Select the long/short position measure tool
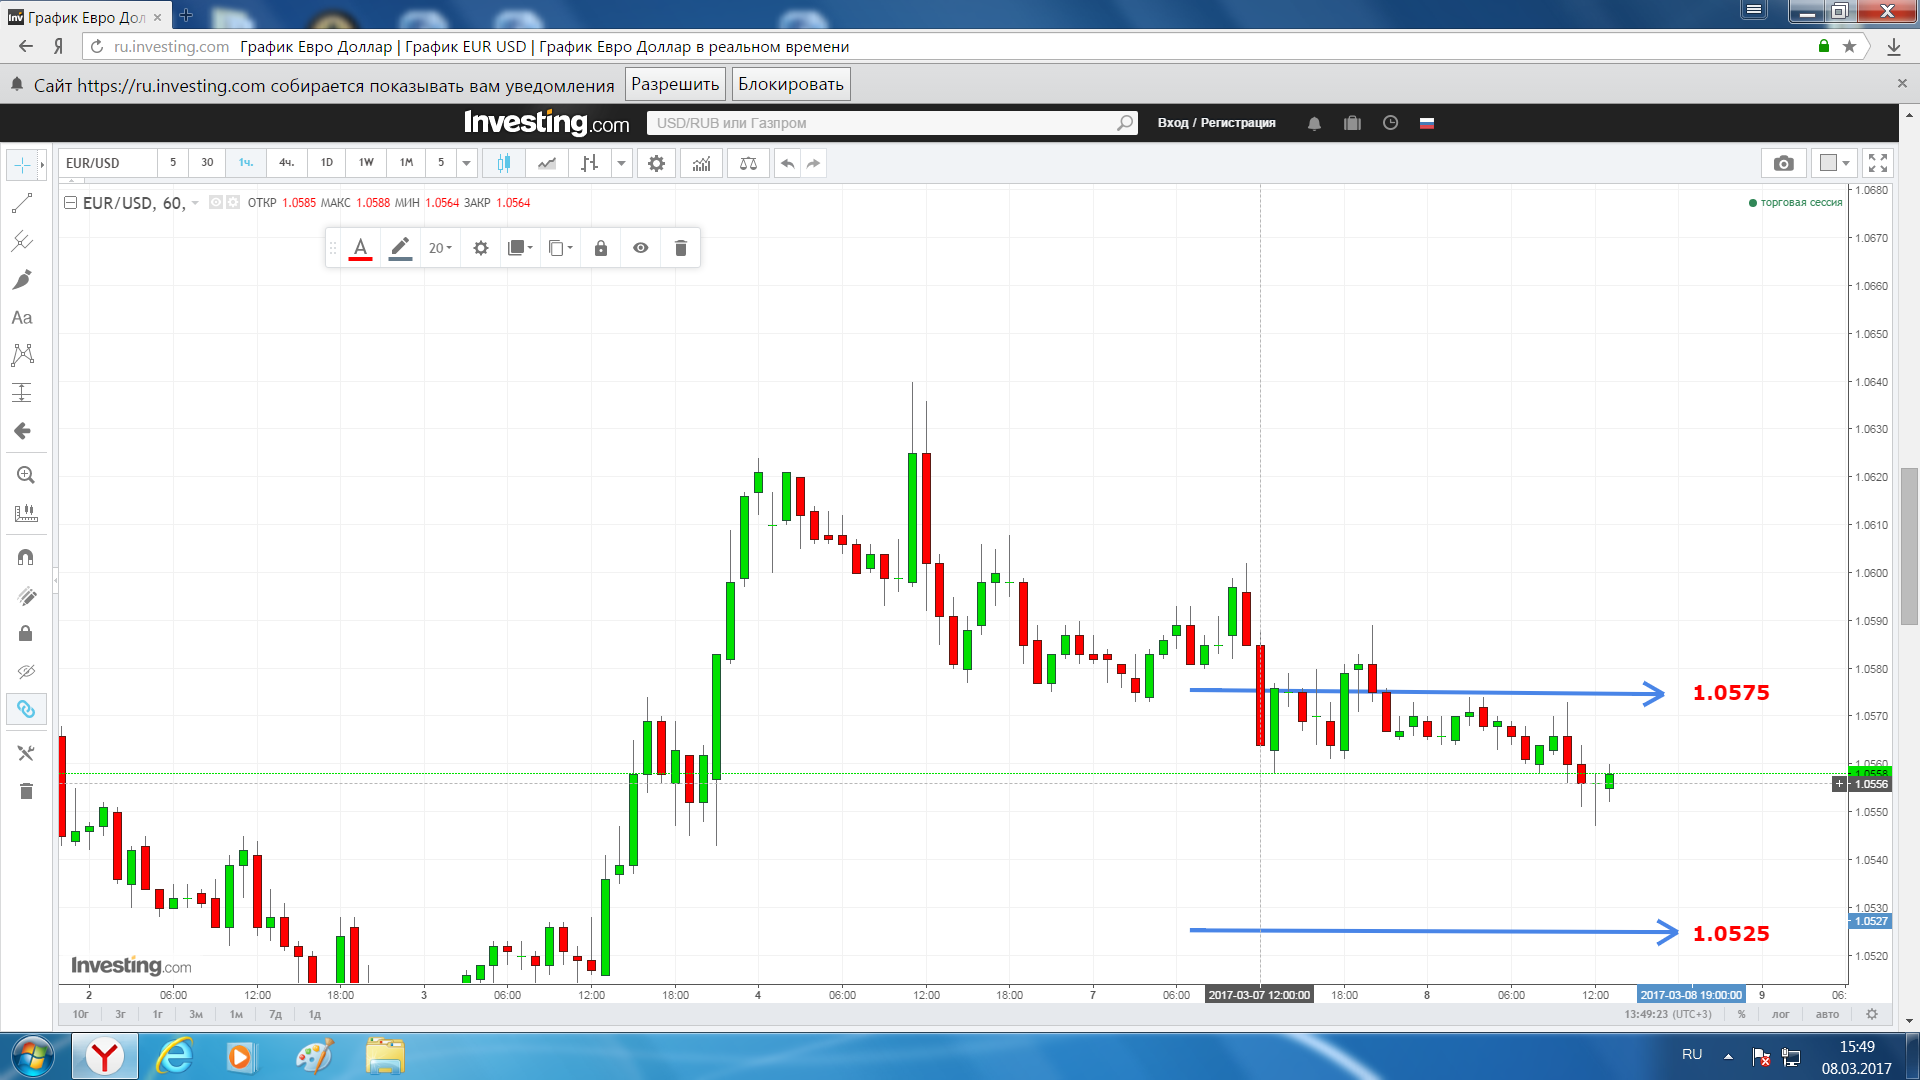 (x=22, y=393)
